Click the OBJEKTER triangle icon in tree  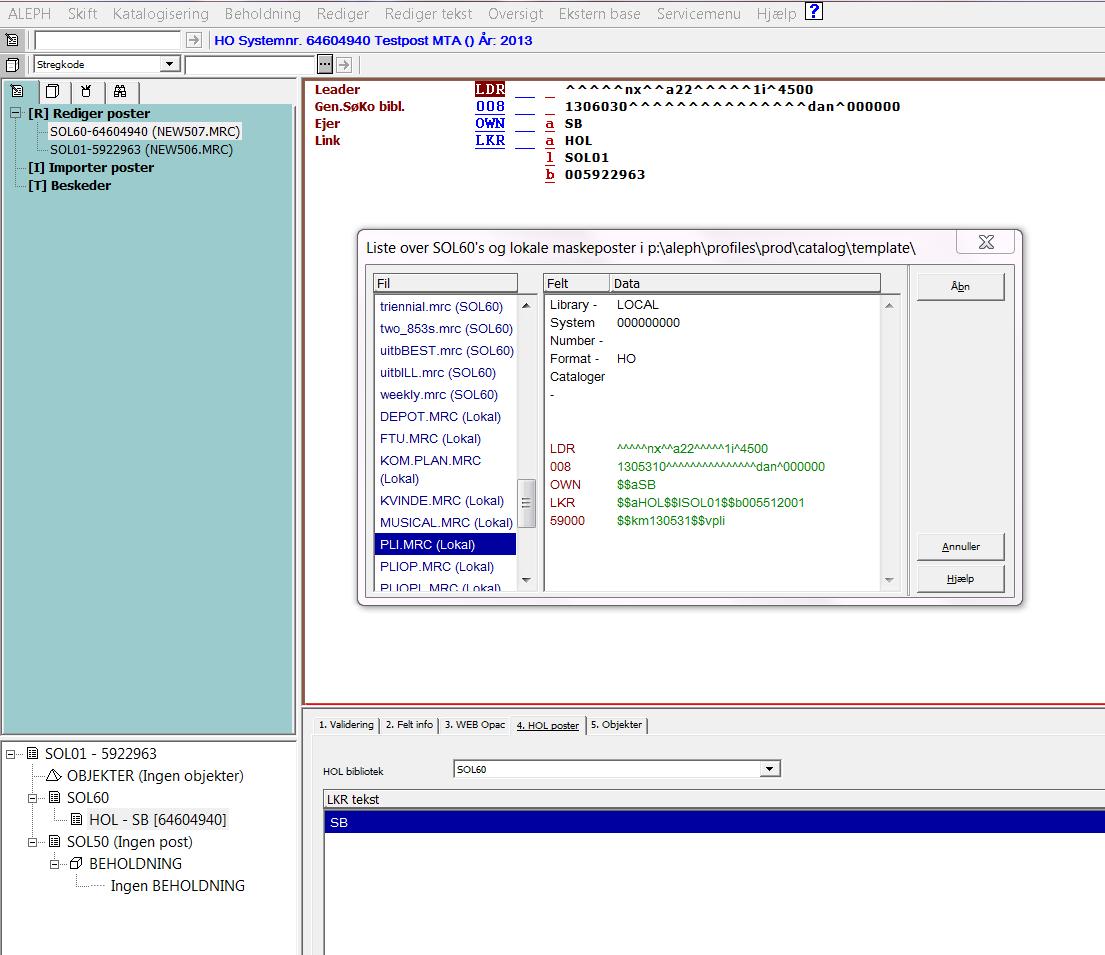[x=54, y=776]
